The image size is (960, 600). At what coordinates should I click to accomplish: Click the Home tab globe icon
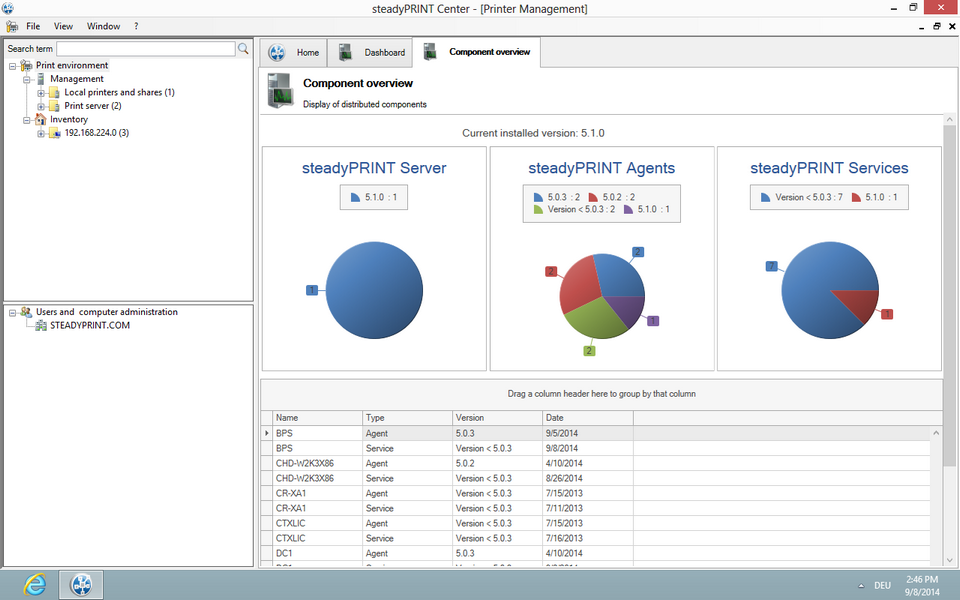277,53
